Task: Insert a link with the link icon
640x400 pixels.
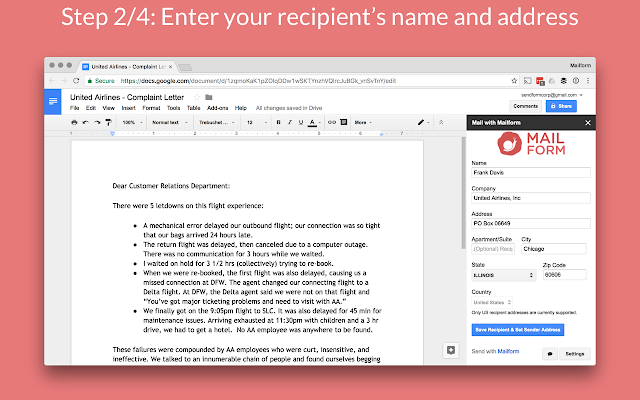Action: point(332,122)
